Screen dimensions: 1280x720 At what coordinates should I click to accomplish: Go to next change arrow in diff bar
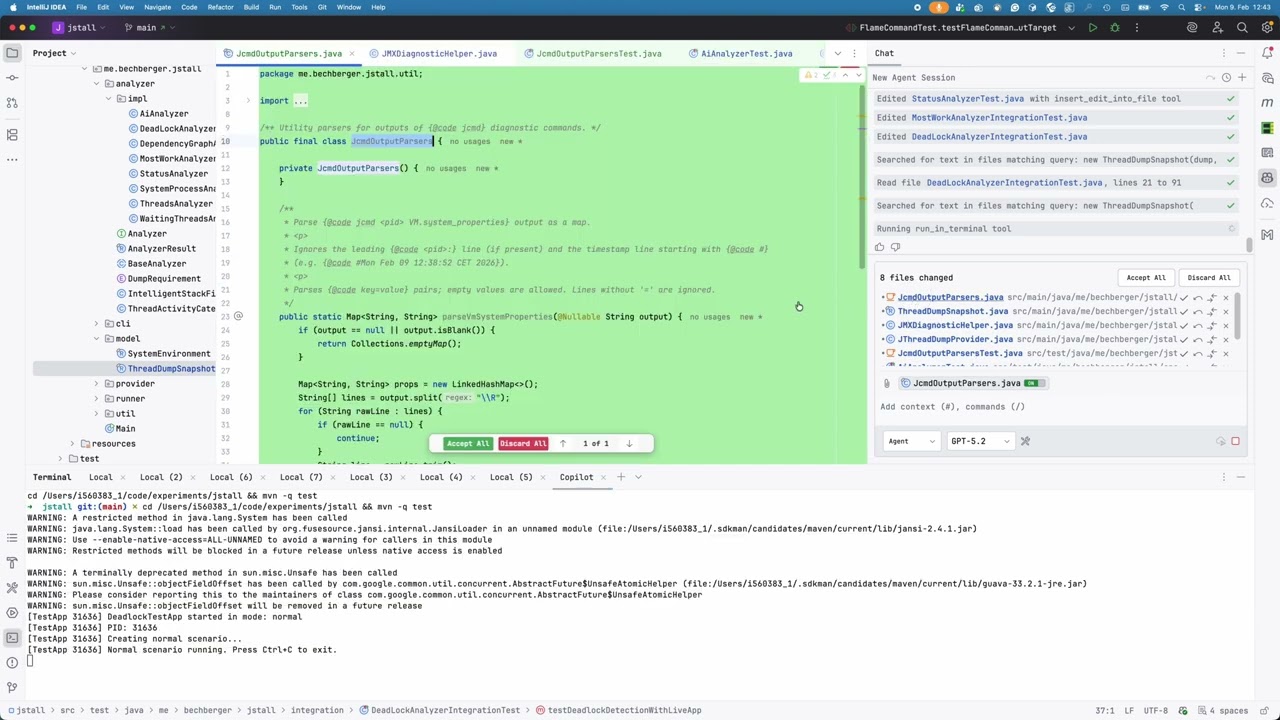[629, 443]
